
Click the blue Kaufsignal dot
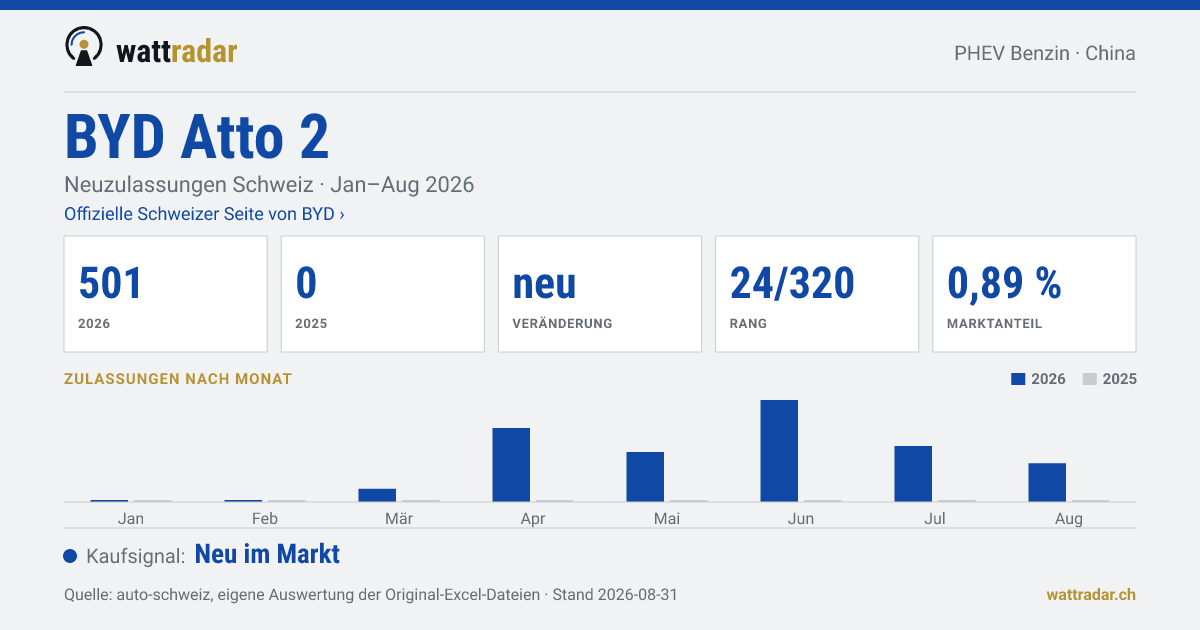point(70,556)
